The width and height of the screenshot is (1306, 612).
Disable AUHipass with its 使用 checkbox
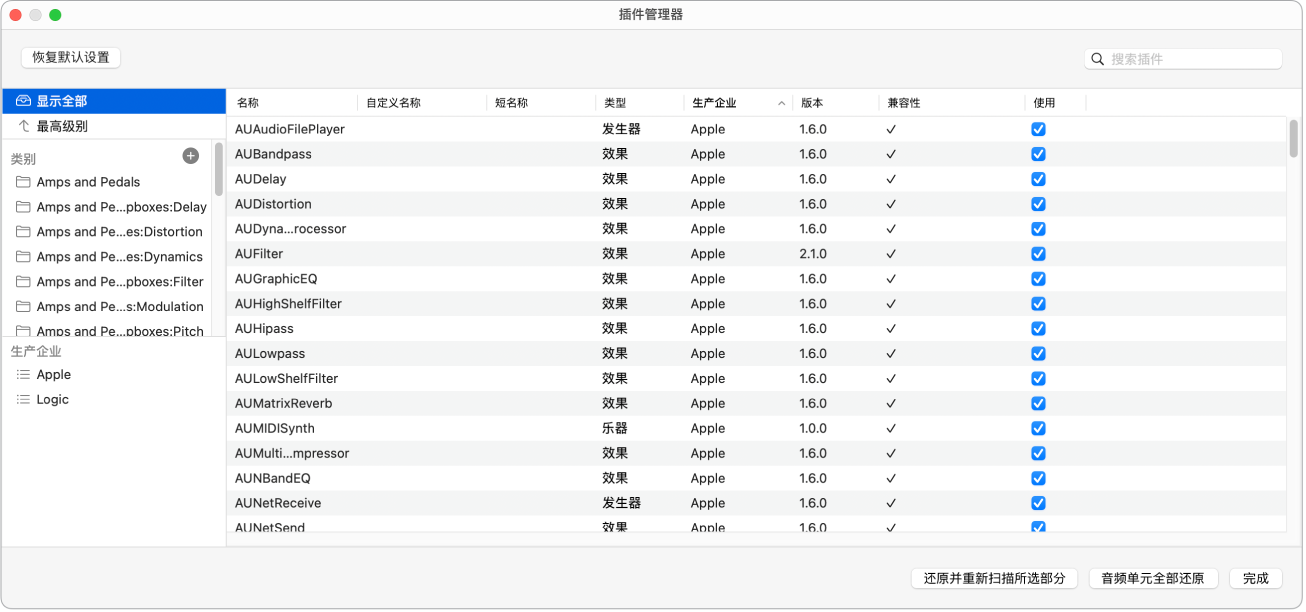[1038, 329]
